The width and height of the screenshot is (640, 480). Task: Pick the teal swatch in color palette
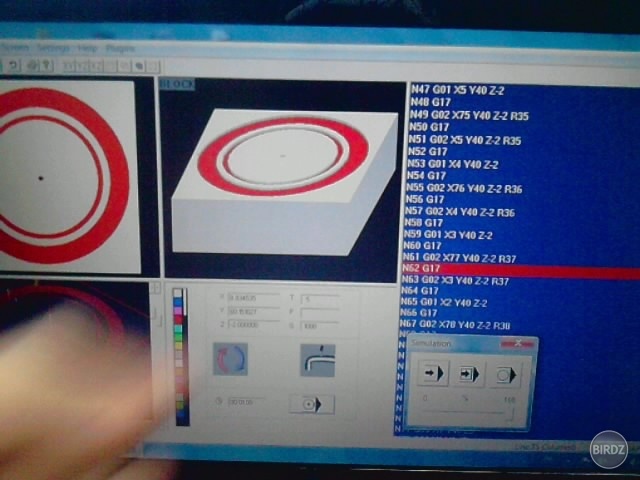point(178,328)
